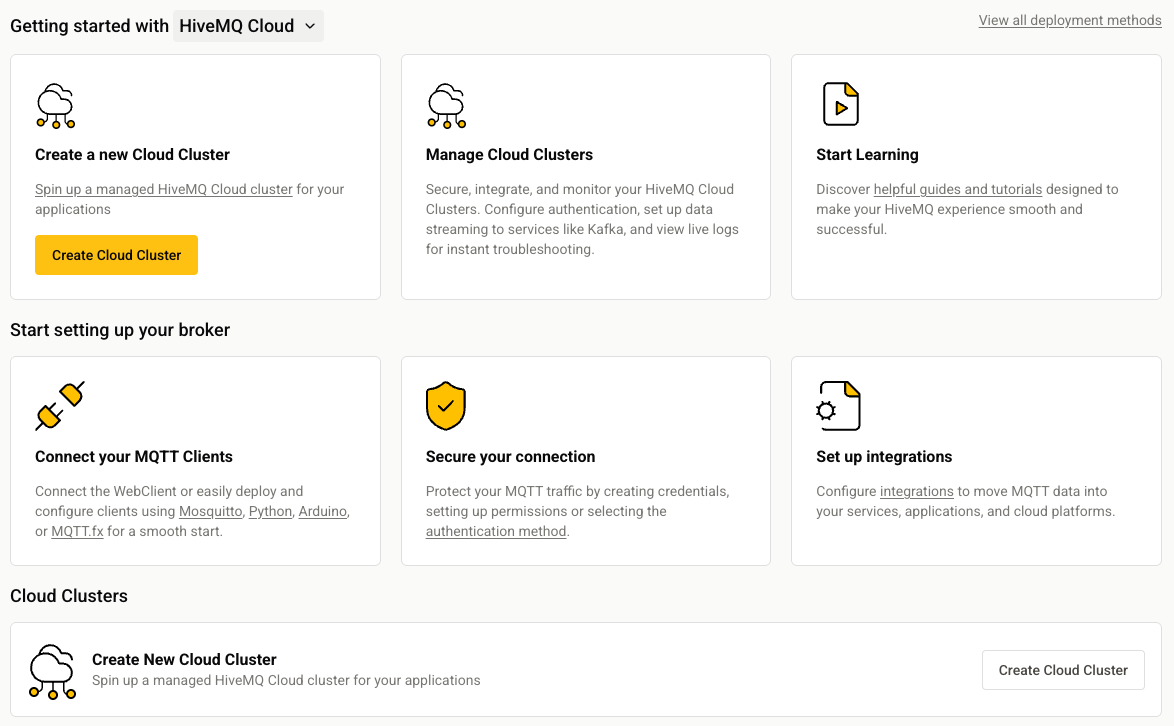Click the Create Cloud Cluster yellow button
This screenshot has height=726, width=1174.
(116, 255)
